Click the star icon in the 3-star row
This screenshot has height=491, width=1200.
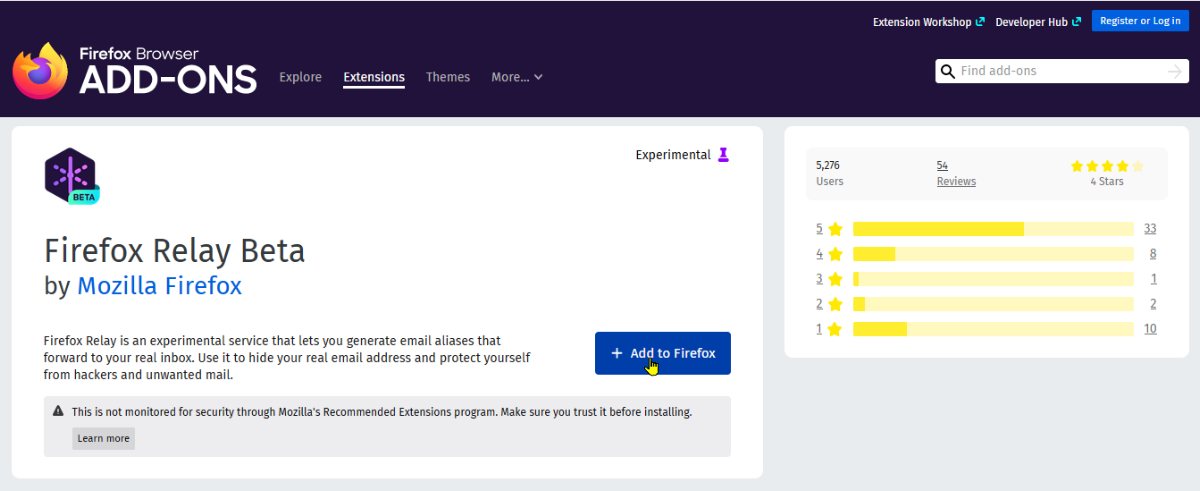click(835, 279)
